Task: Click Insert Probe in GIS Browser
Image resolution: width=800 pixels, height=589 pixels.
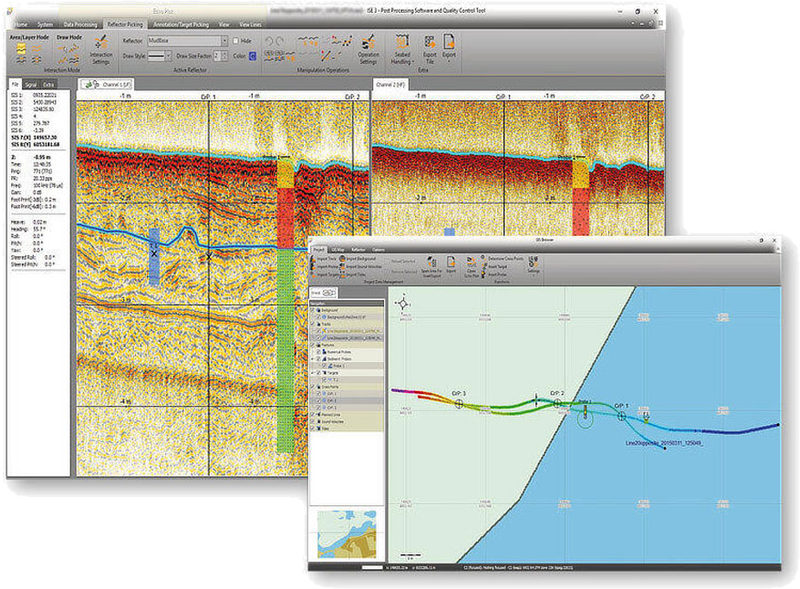Action: (x=494, y=275)
